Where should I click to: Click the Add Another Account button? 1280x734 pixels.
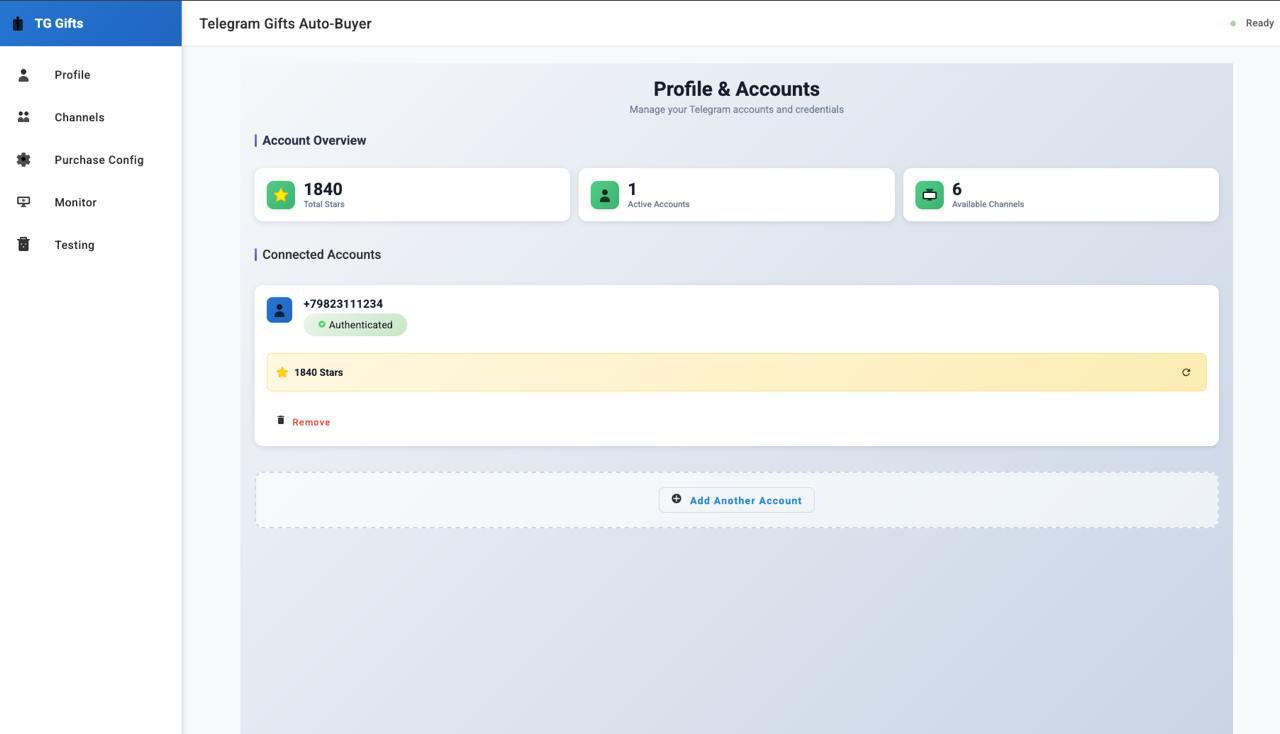737,500
